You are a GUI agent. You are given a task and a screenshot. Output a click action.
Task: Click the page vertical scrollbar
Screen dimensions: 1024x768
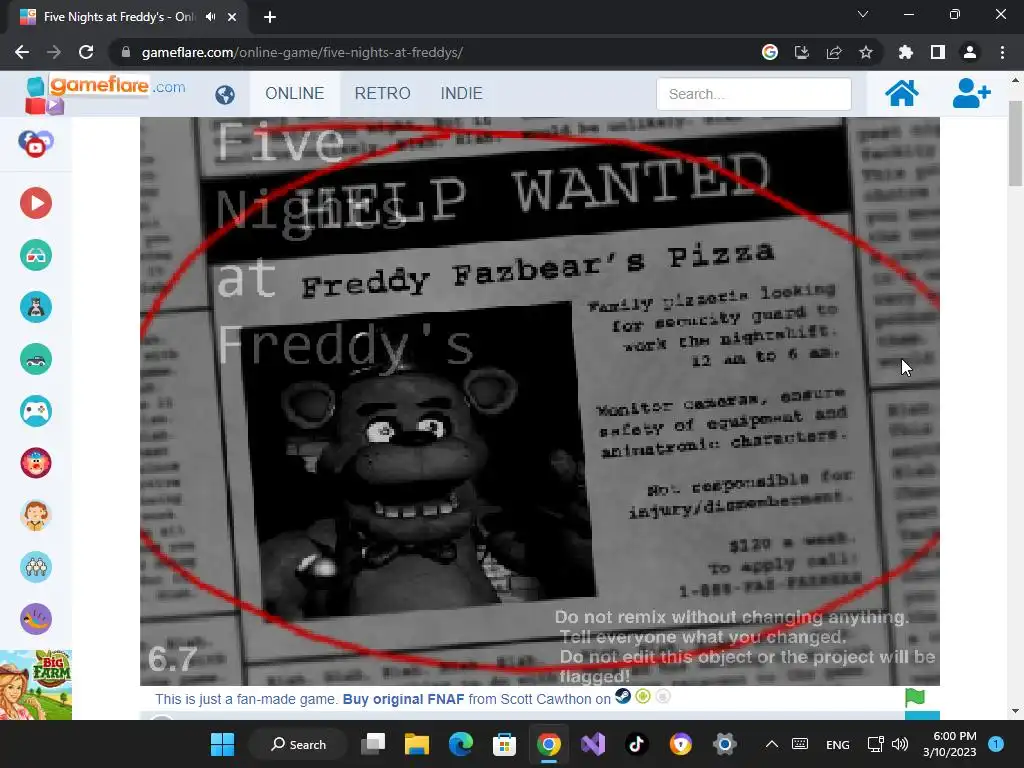pos(1015,144)
